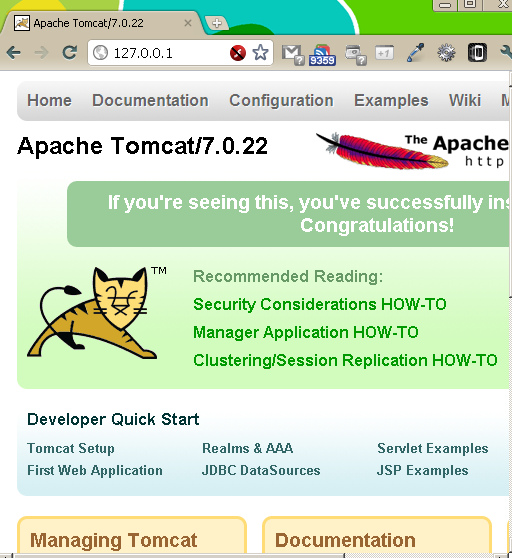This screenshot has width=512, height=558.
Task: Open Manager Application HOW-TO link
Action: (306, 333)
